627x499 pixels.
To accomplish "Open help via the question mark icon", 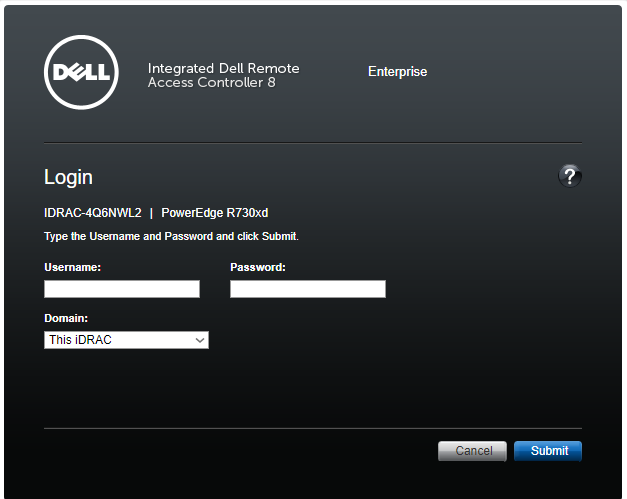I will (x=570, y=176).
